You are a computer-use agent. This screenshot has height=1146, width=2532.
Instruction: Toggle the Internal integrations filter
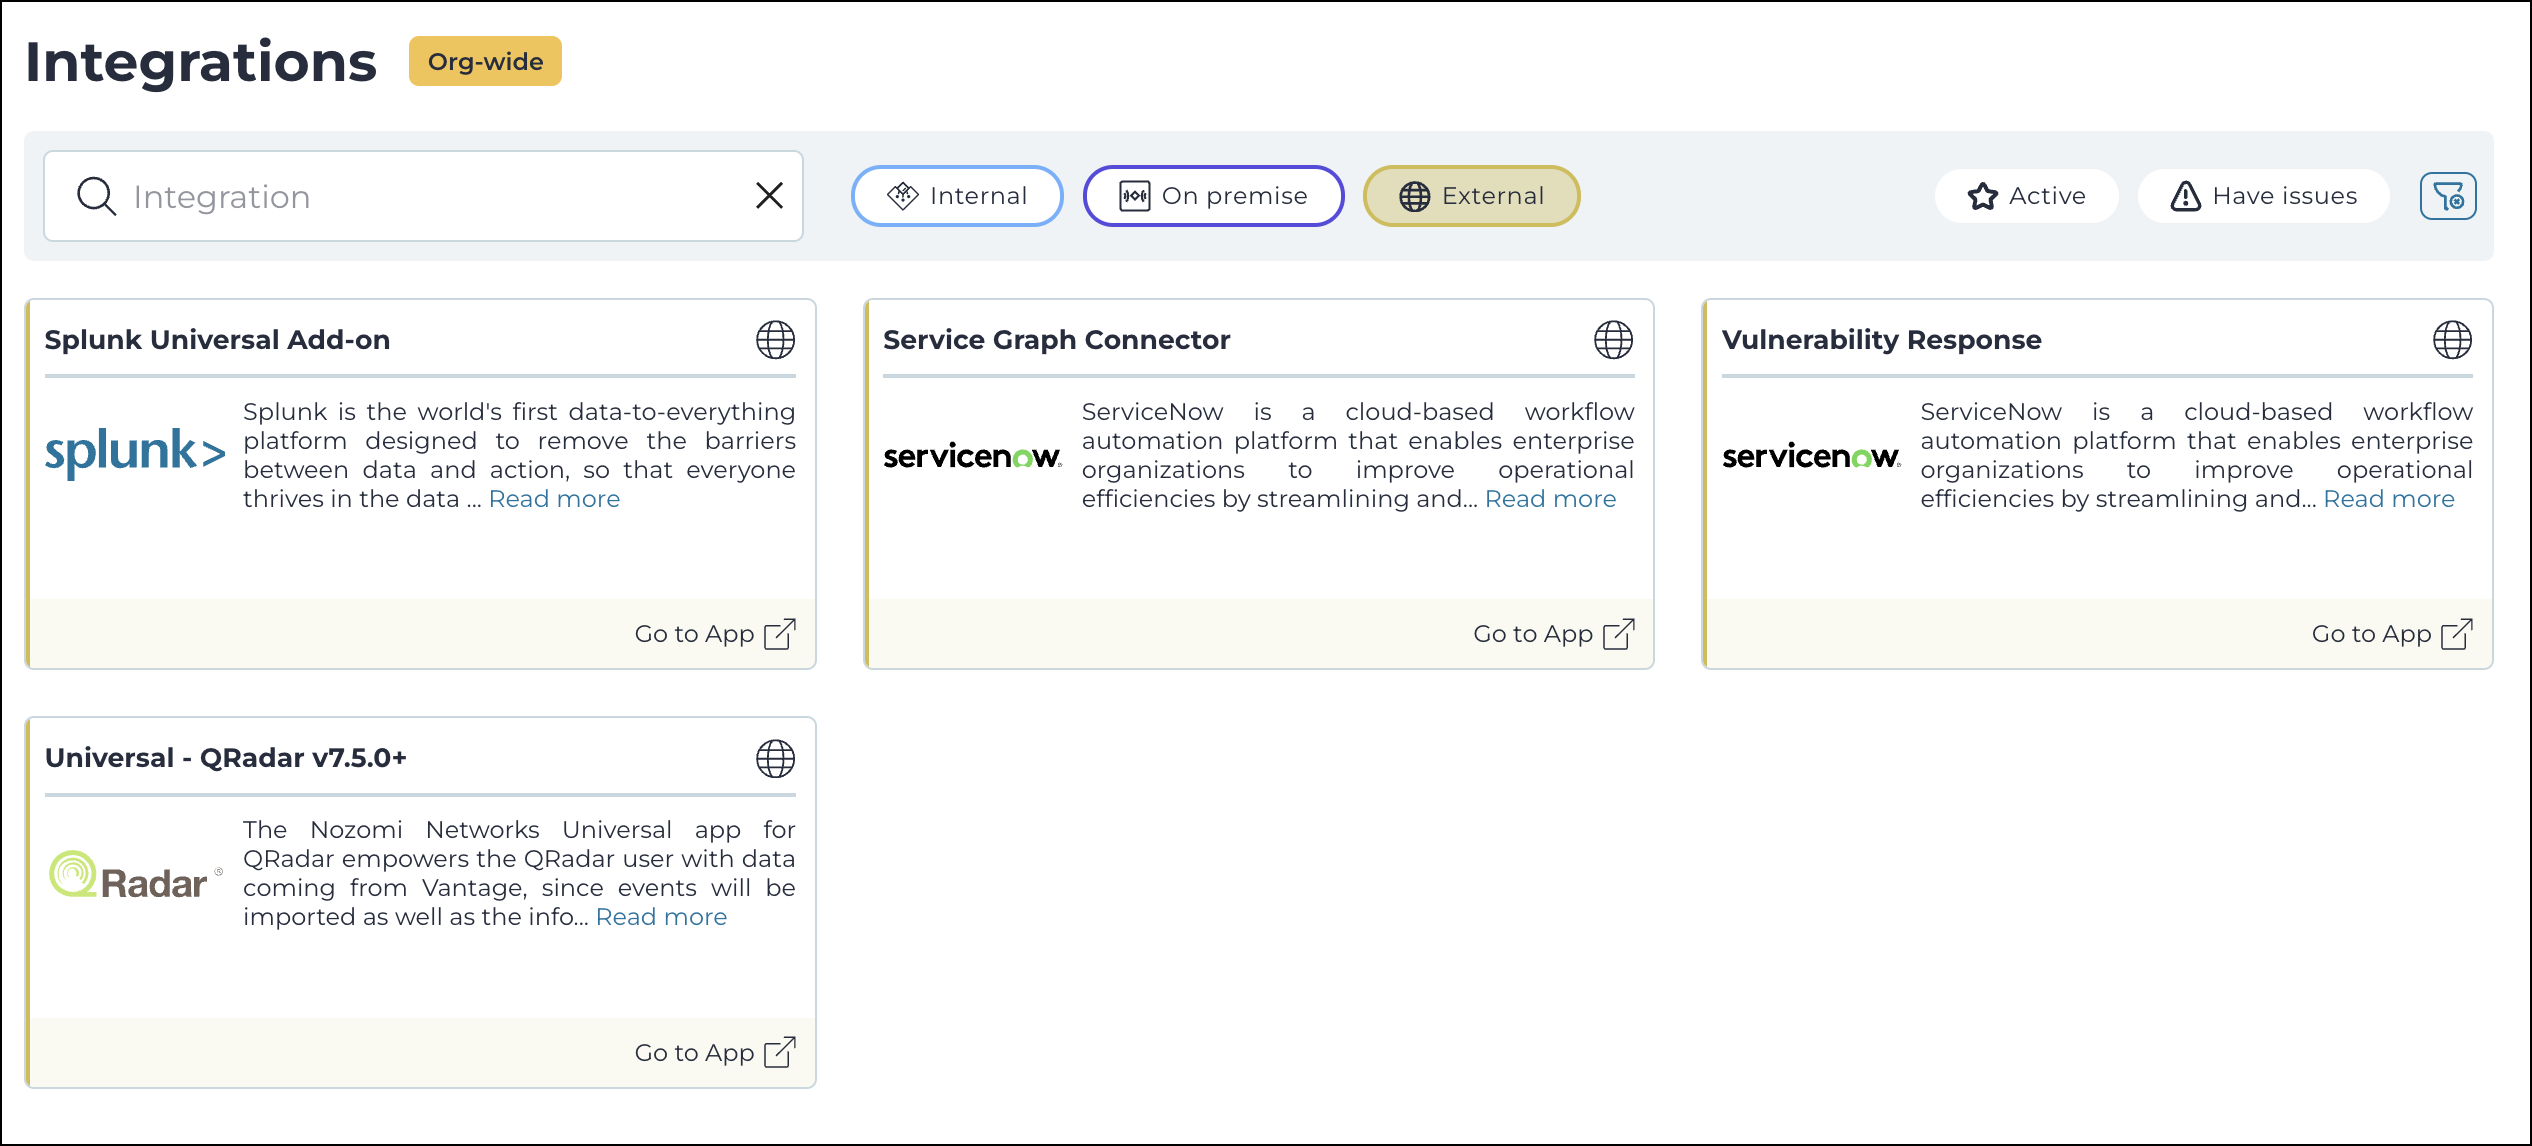coord(956,195)
